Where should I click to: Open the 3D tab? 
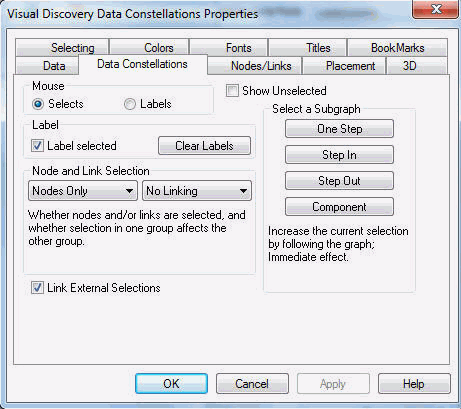click(417, 66)
